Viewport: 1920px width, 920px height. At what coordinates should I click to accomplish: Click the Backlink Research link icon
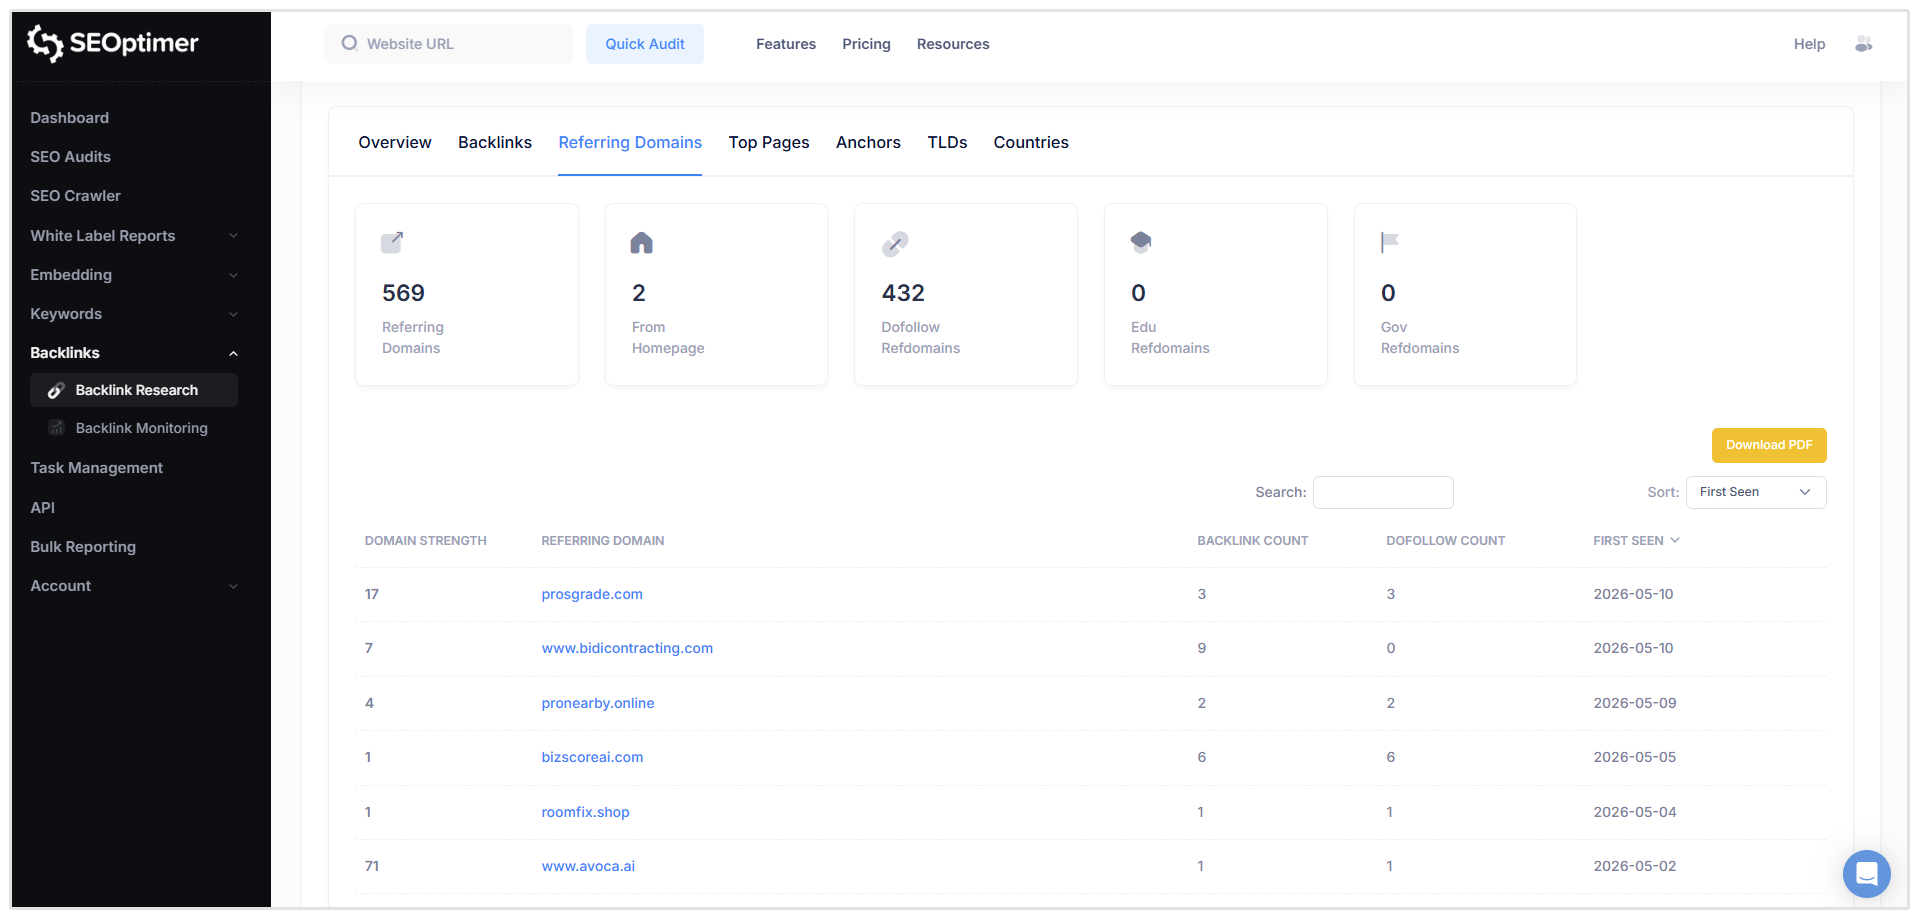[x=56, y=390]
